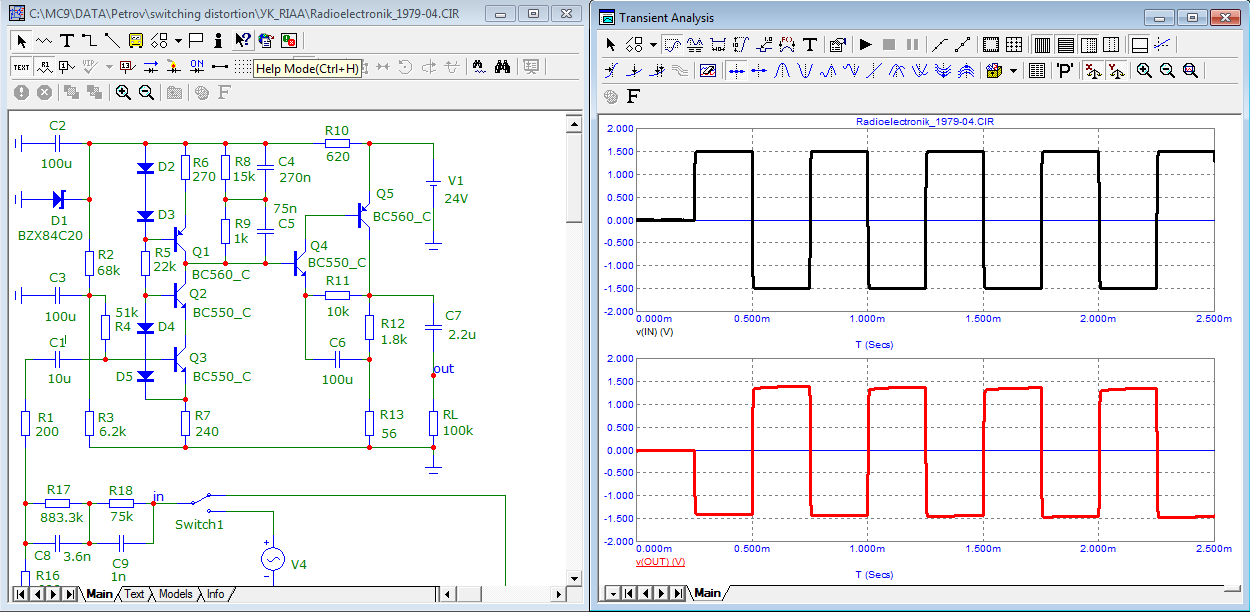The height and width of the screenshot is (612, 1250).
Task: Open the dropdown arrow in analysis toolbar top row
Action: click(653, 45)
